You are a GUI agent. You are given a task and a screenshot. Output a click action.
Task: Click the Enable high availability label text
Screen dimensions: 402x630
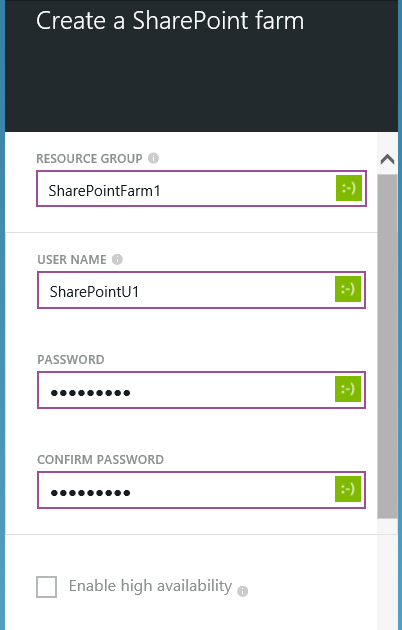(150, 586)
